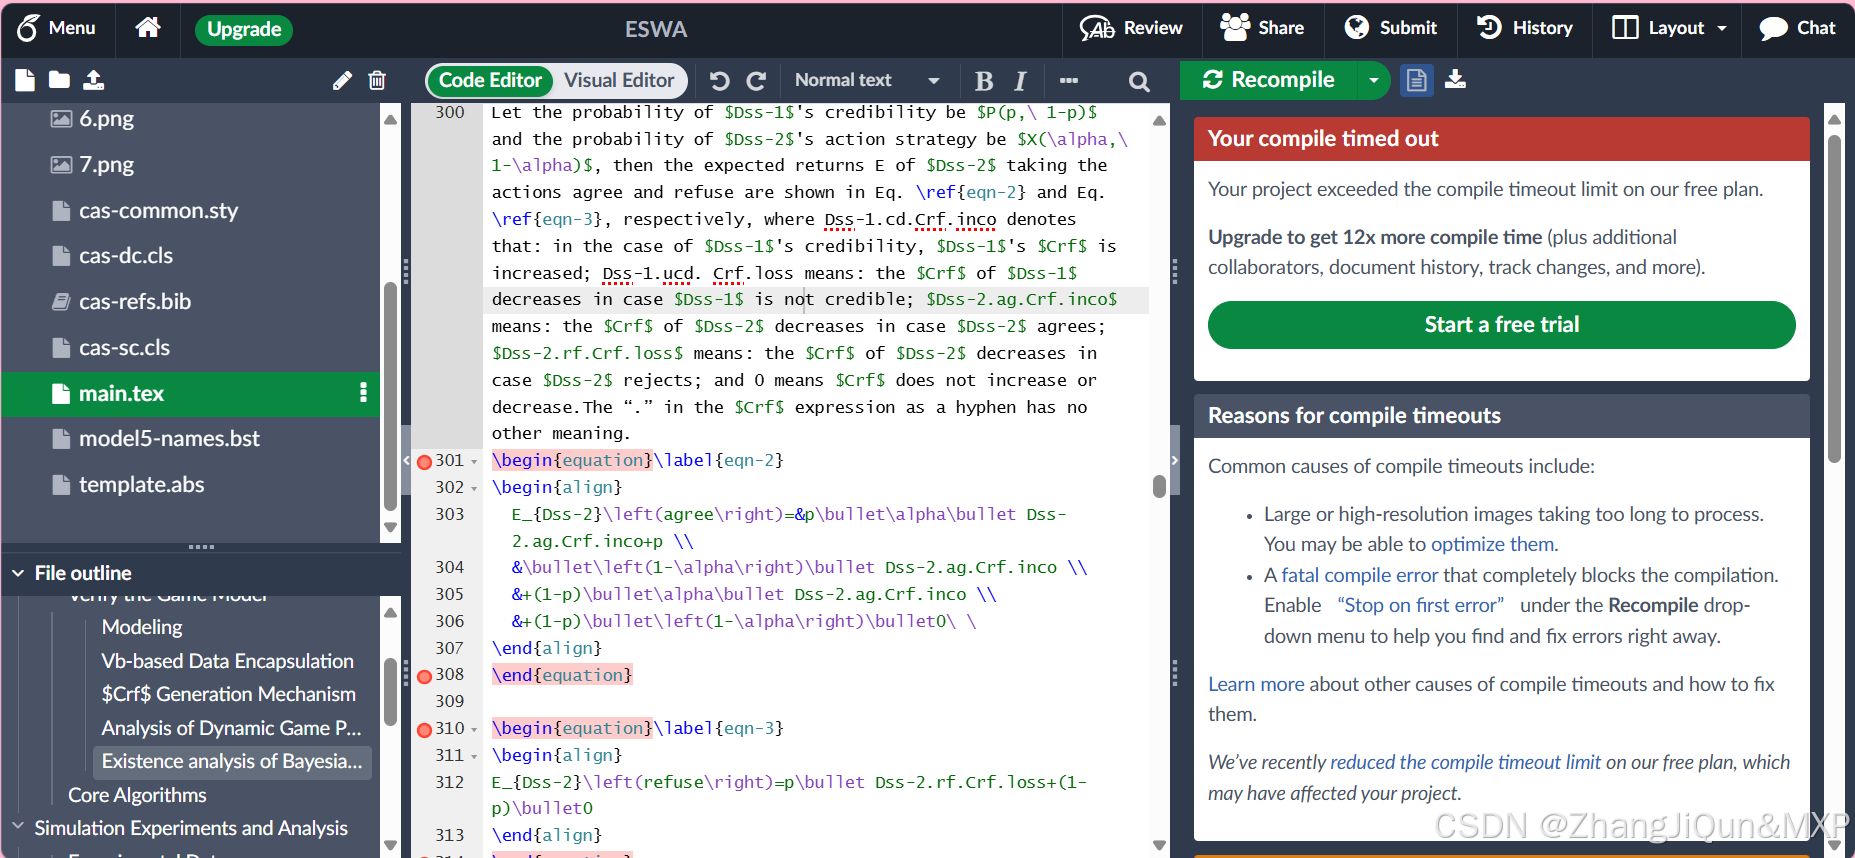Open main.tex file options menu

click(x=363, y=393)
